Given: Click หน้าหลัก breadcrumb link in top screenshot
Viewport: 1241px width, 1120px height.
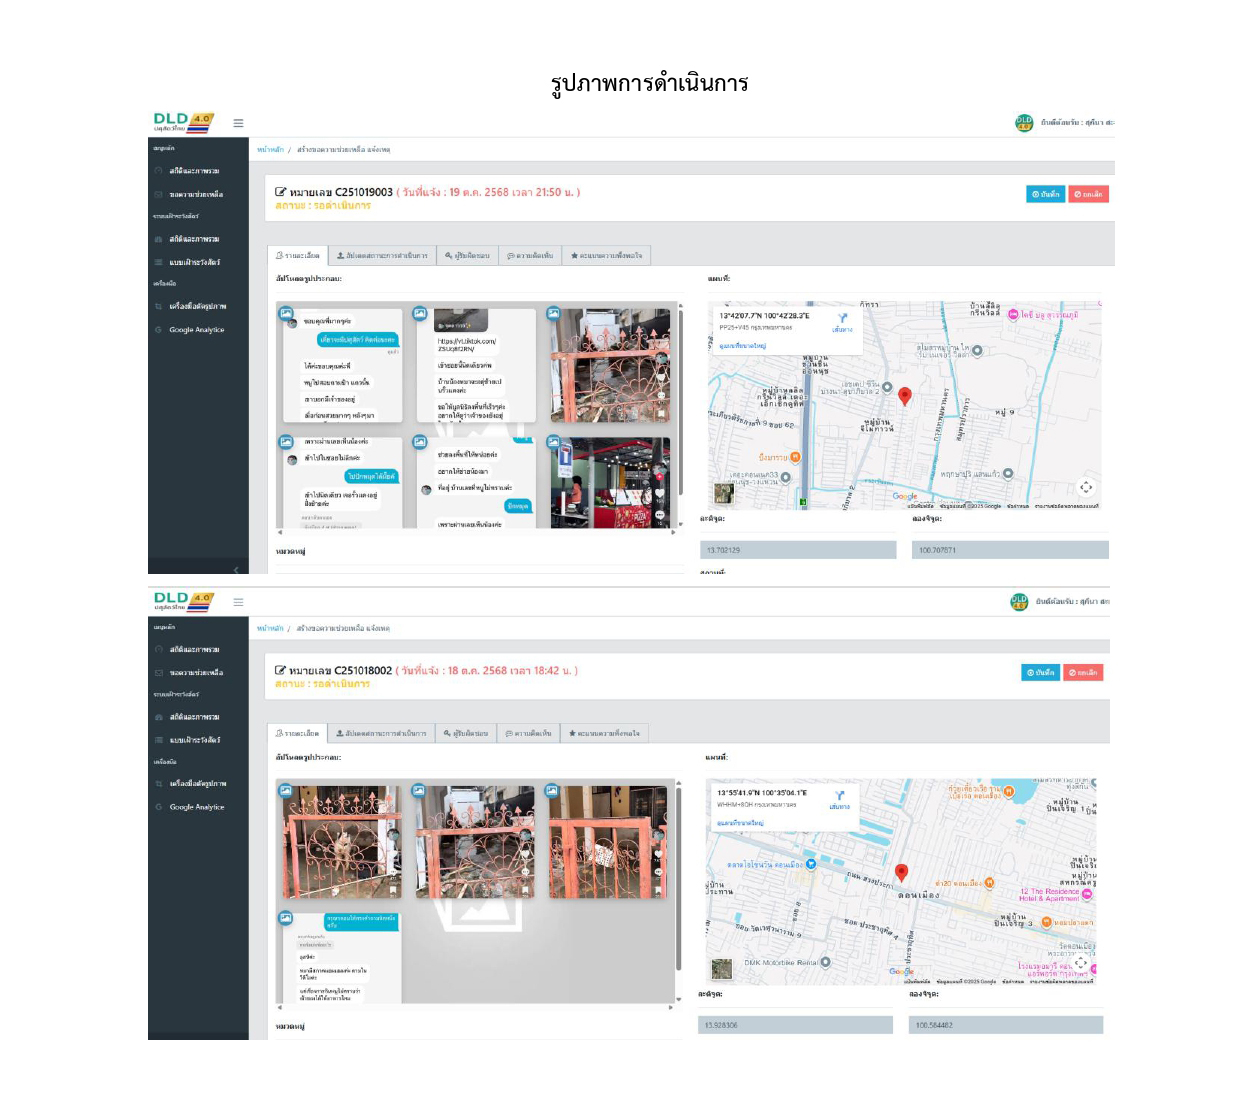Looking at the screenshot, I should 270,150.
